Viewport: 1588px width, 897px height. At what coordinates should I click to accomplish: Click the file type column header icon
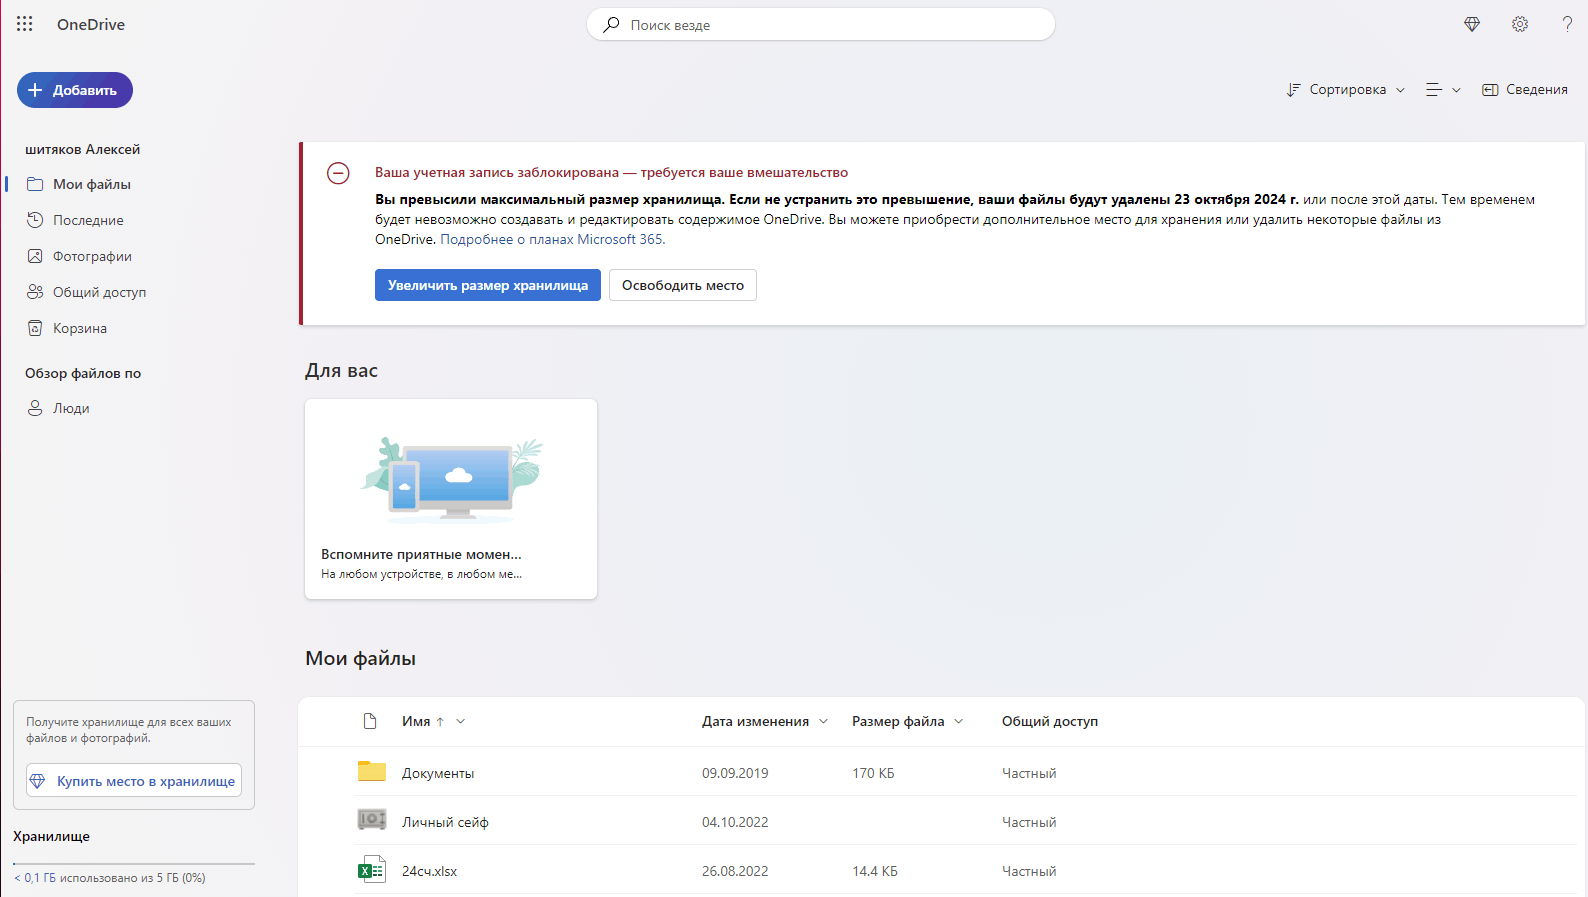click(370, 721)
